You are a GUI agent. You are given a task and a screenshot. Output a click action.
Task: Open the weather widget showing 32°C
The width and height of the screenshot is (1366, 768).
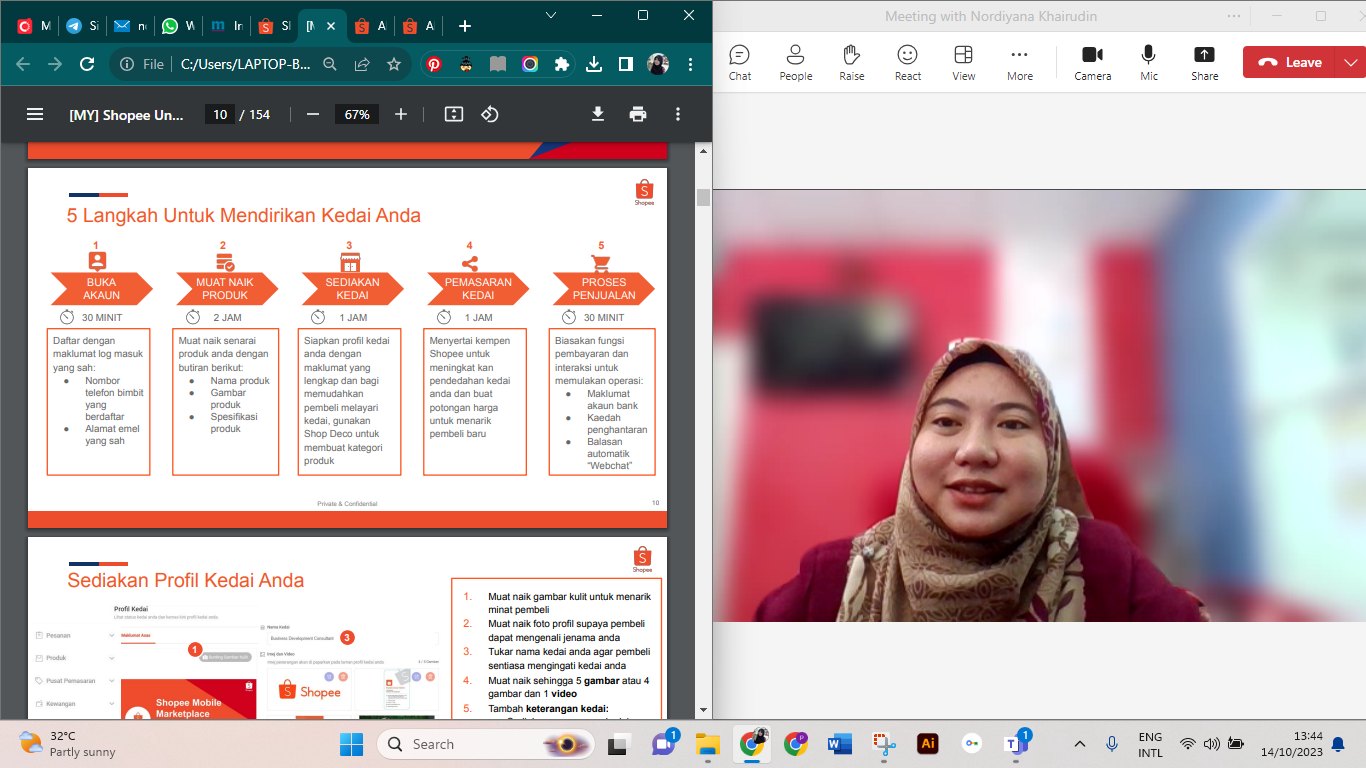(x=68, y=744)
